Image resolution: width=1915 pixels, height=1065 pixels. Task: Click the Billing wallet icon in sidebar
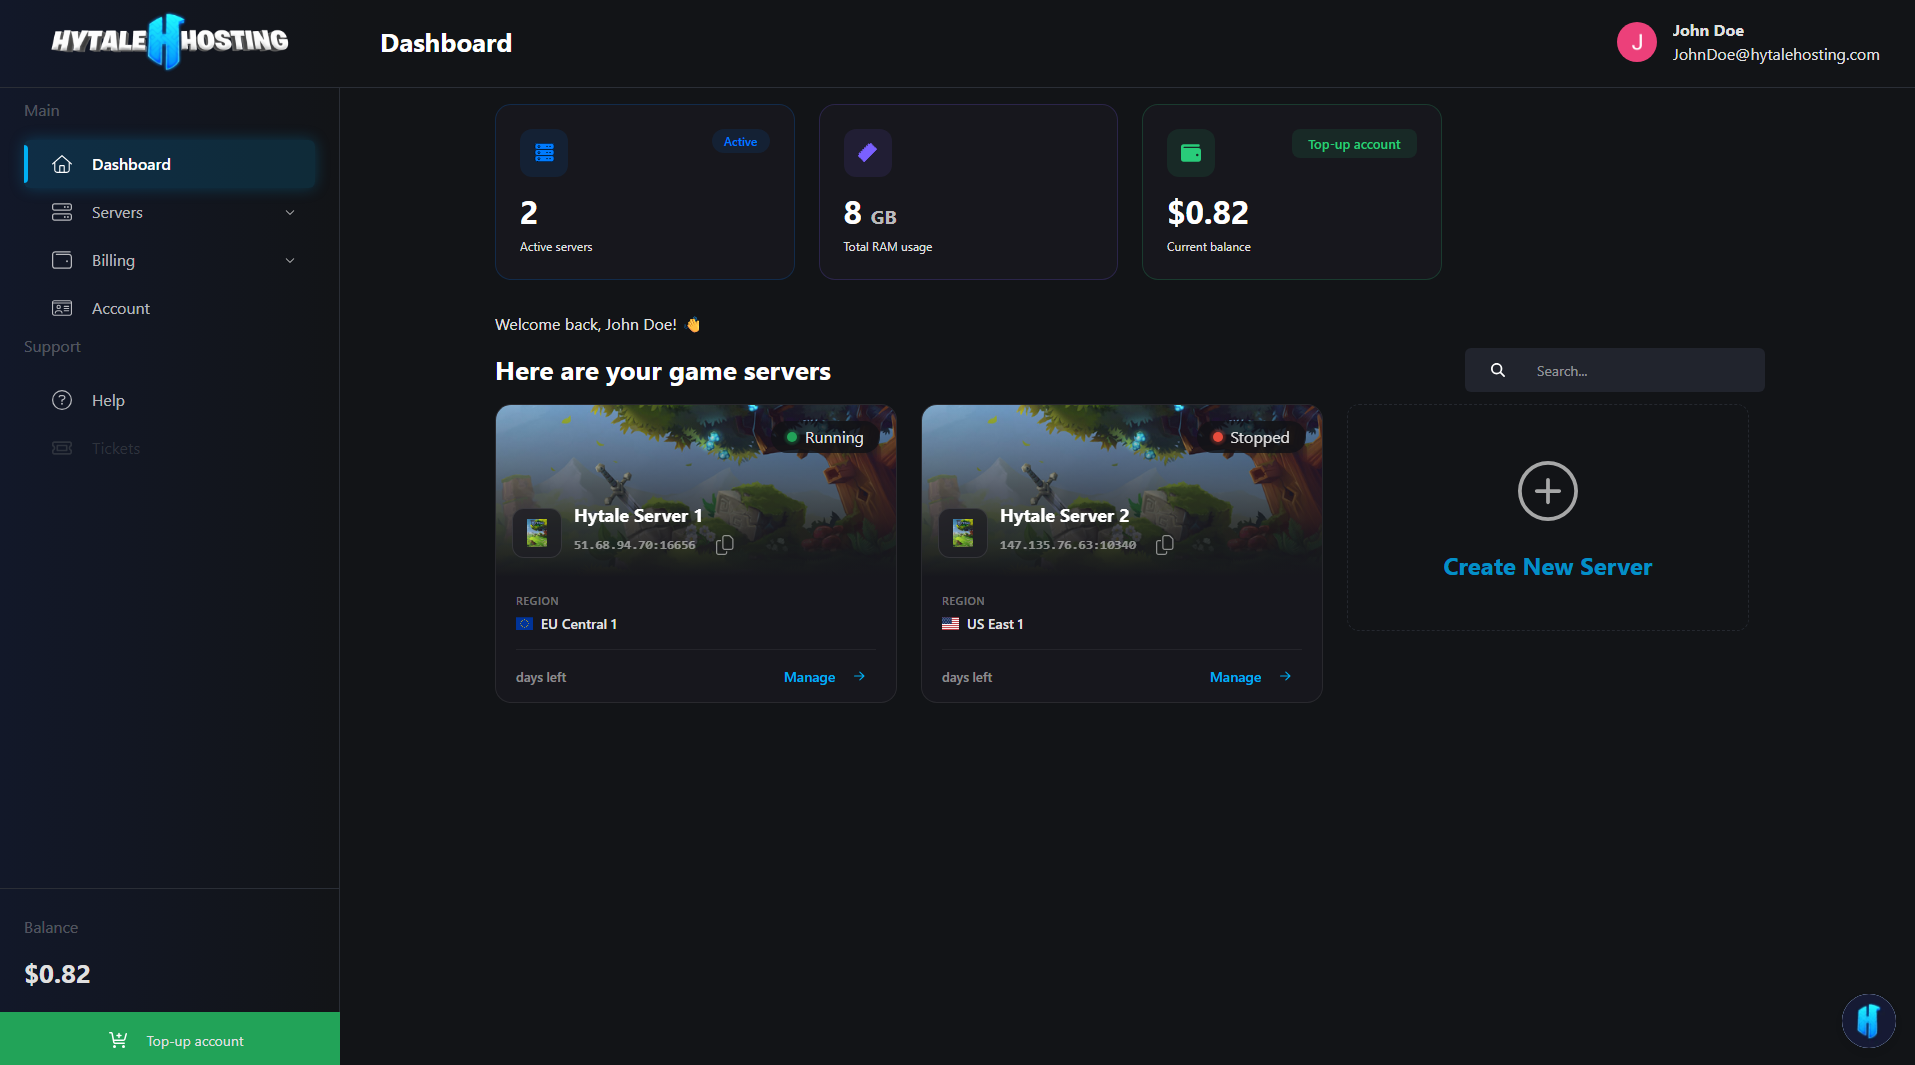[x=62, y=260]
